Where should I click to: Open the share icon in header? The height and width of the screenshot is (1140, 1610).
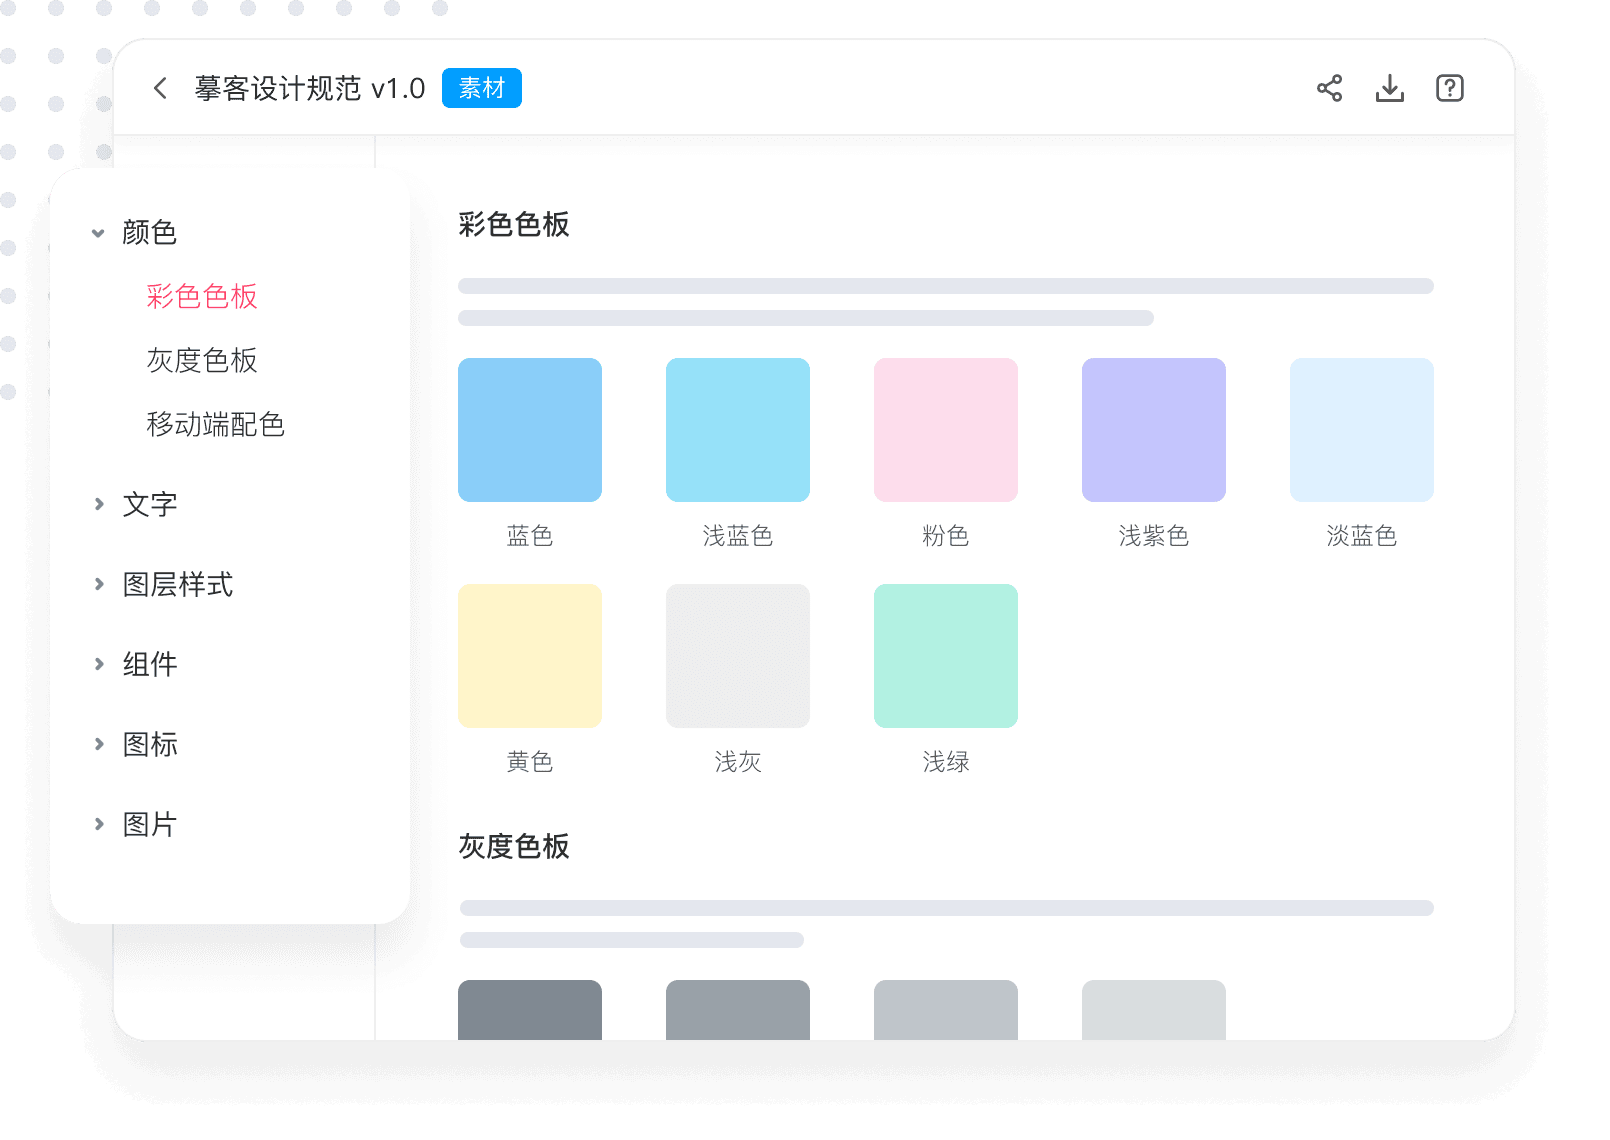point(1329,88)
